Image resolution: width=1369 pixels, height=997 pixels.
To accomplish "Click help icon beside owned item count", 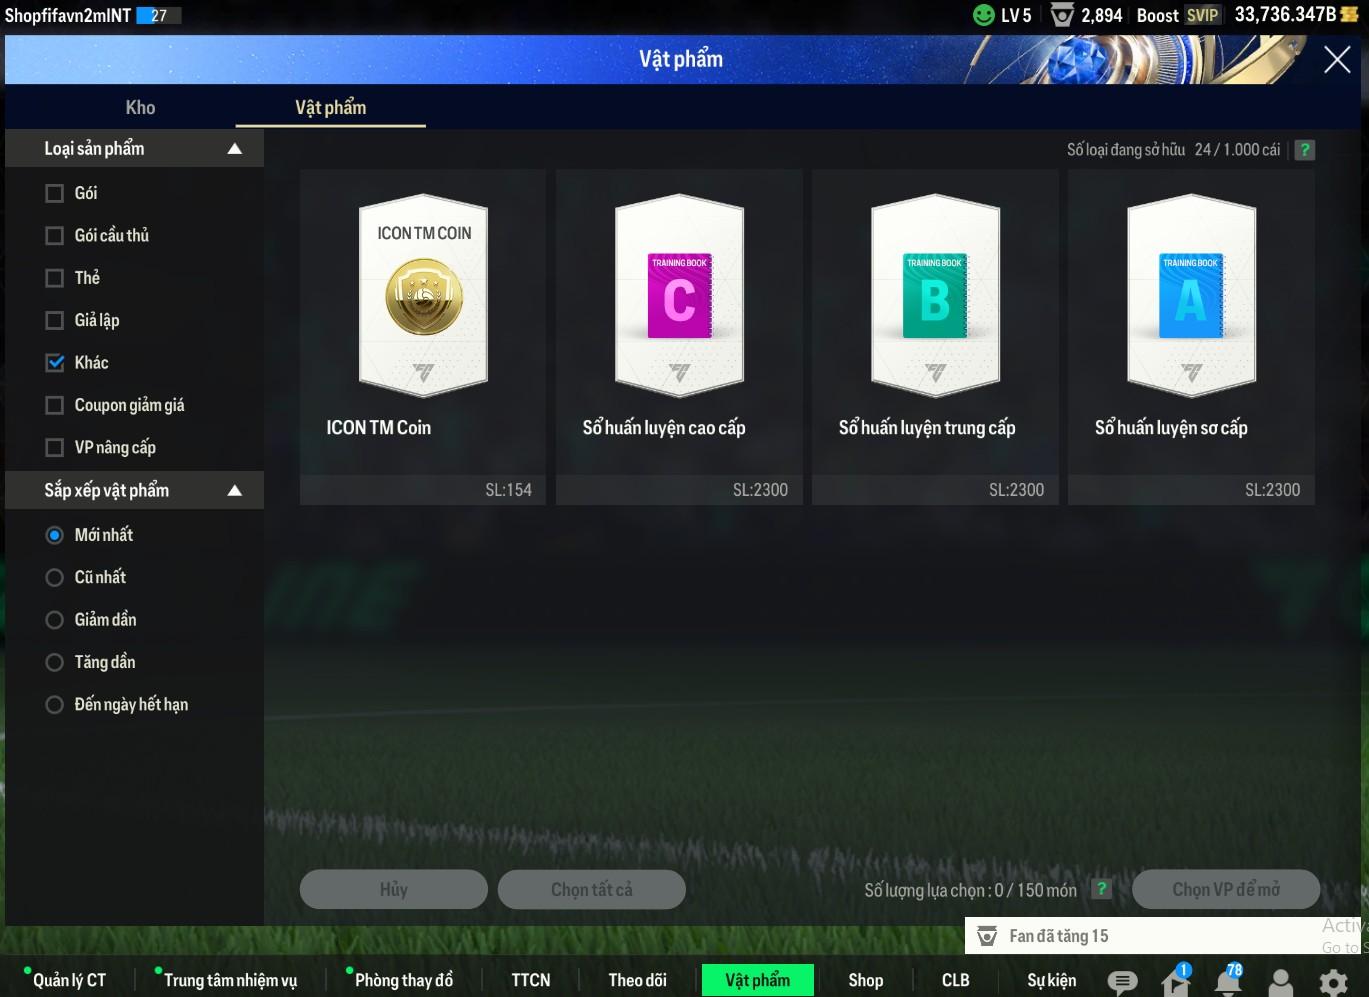I will click(x=1304, y=150).
